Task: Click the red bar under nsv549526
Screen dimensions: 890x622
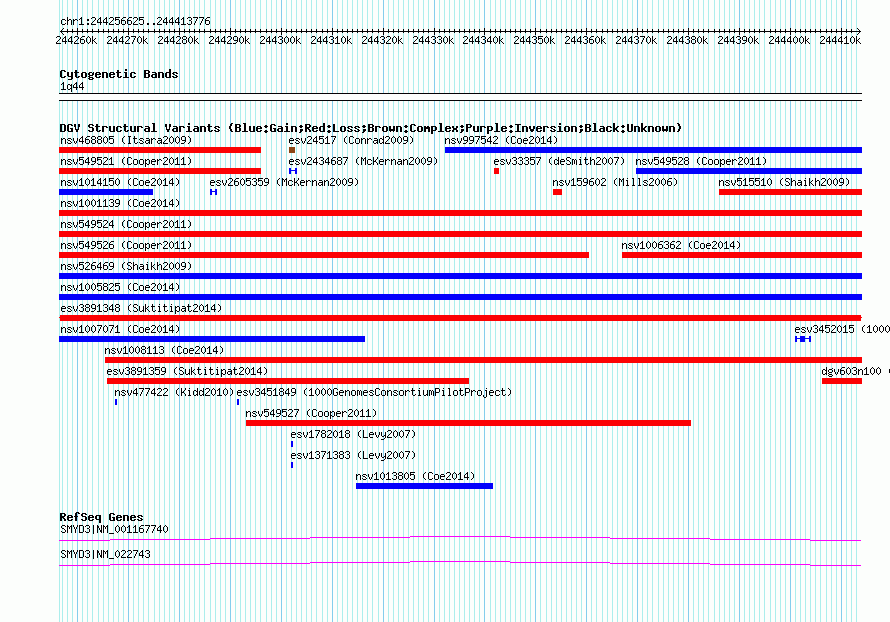Action: (x=324, y=255)
